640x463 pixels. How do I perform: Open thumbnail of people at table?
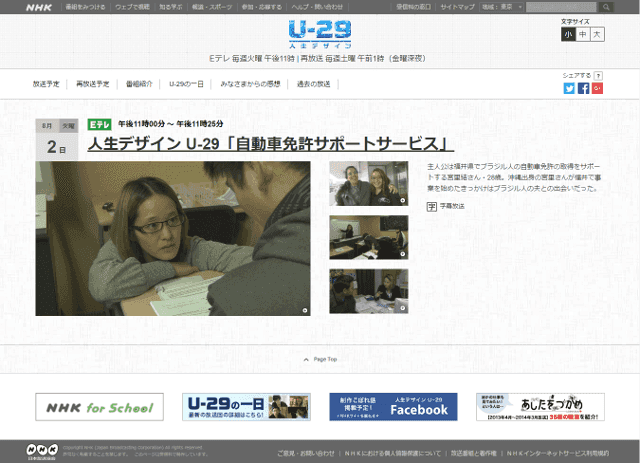(369, 291)
